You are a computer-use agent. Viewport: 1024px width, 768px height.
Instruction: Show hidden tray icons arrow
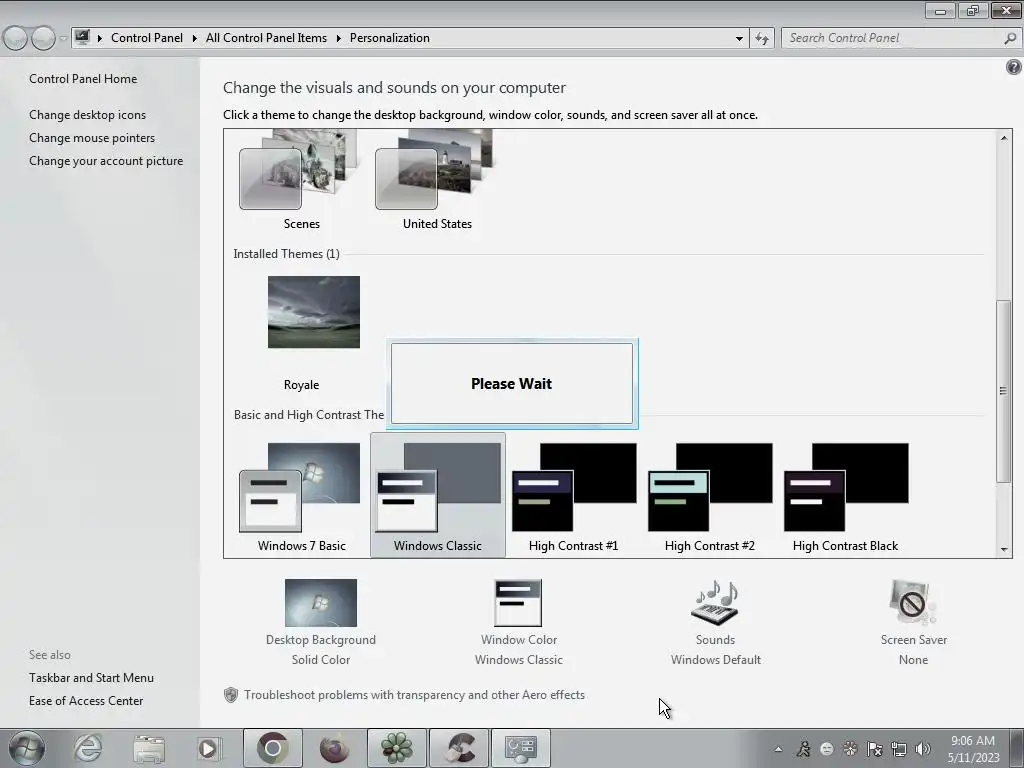click(778, 749)
